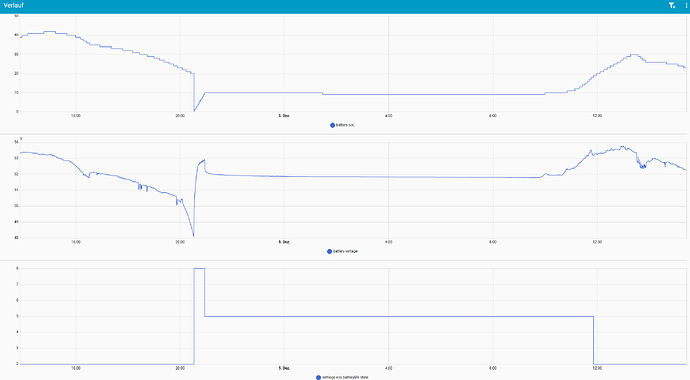Toggle the battery voltage legend entry

point(342,252)
